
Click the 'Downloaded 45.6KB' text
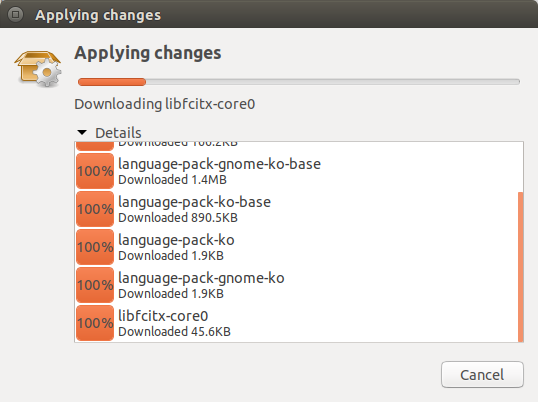[175, 332]
